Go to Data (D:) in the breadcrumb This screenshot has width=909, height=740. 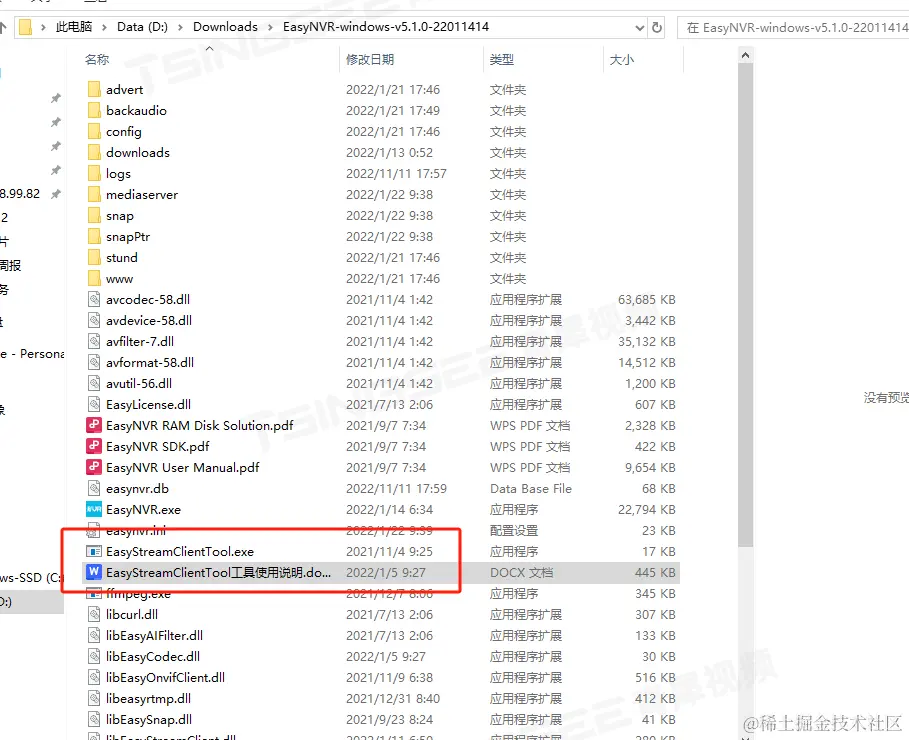142,27
